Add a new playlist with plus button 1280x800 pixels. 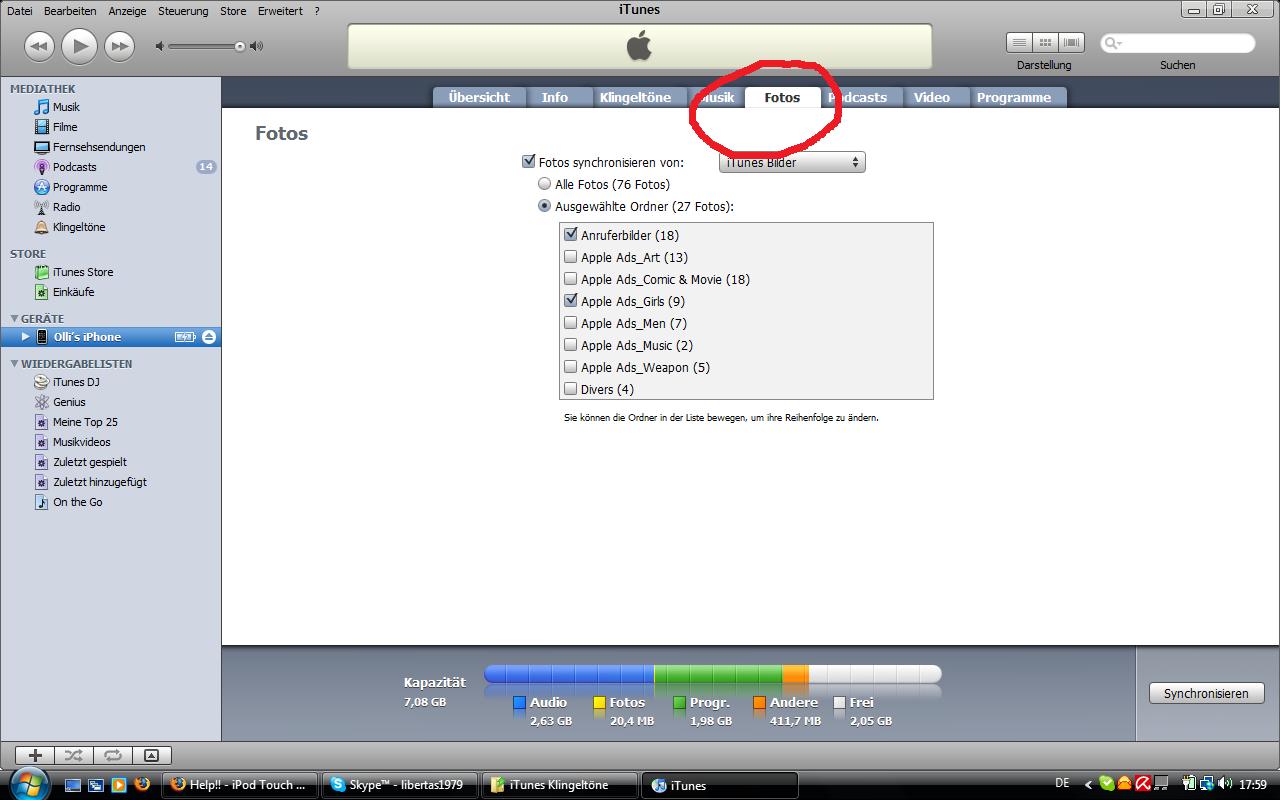point(35,756)
